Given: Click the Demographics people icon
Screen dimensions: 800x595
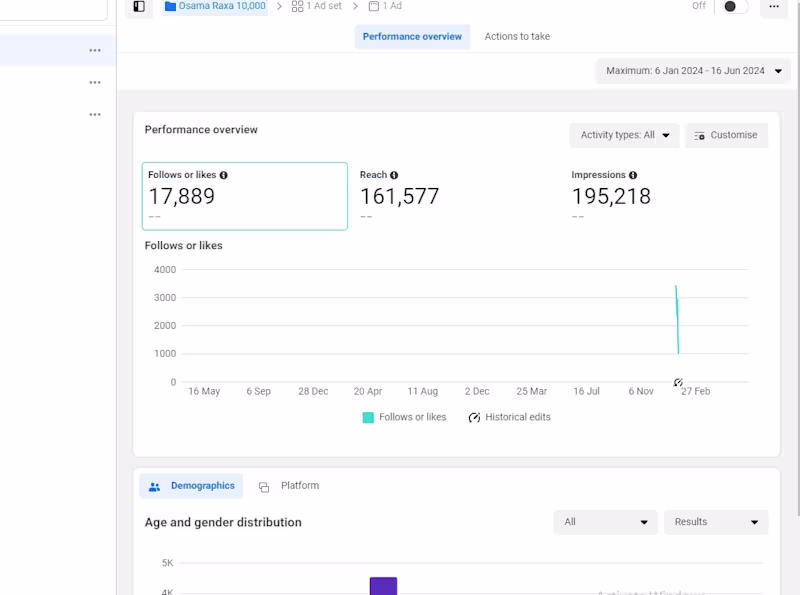Looking at the screenshot, I should [154, 486].
